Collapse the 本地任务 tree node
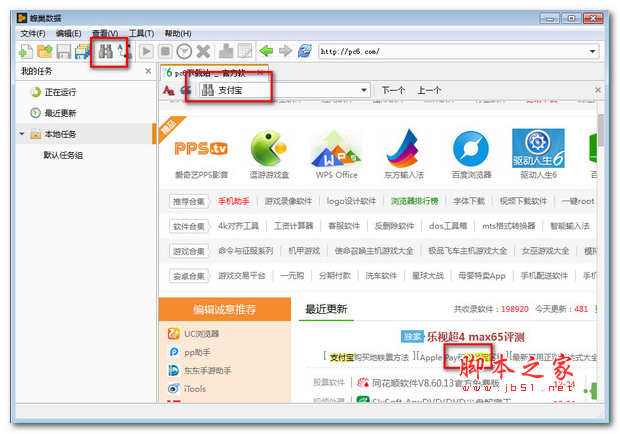The image size is (620, 434). 22,134
